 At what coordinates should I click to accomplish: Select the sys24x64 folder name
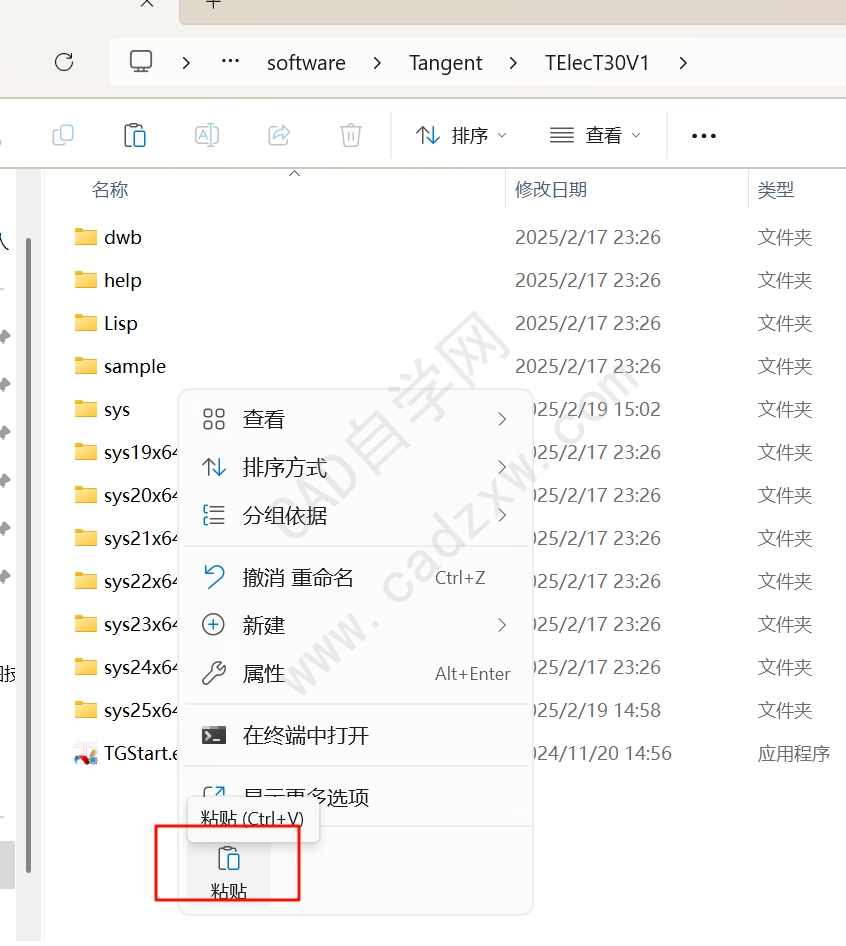[x=141, y=667]
